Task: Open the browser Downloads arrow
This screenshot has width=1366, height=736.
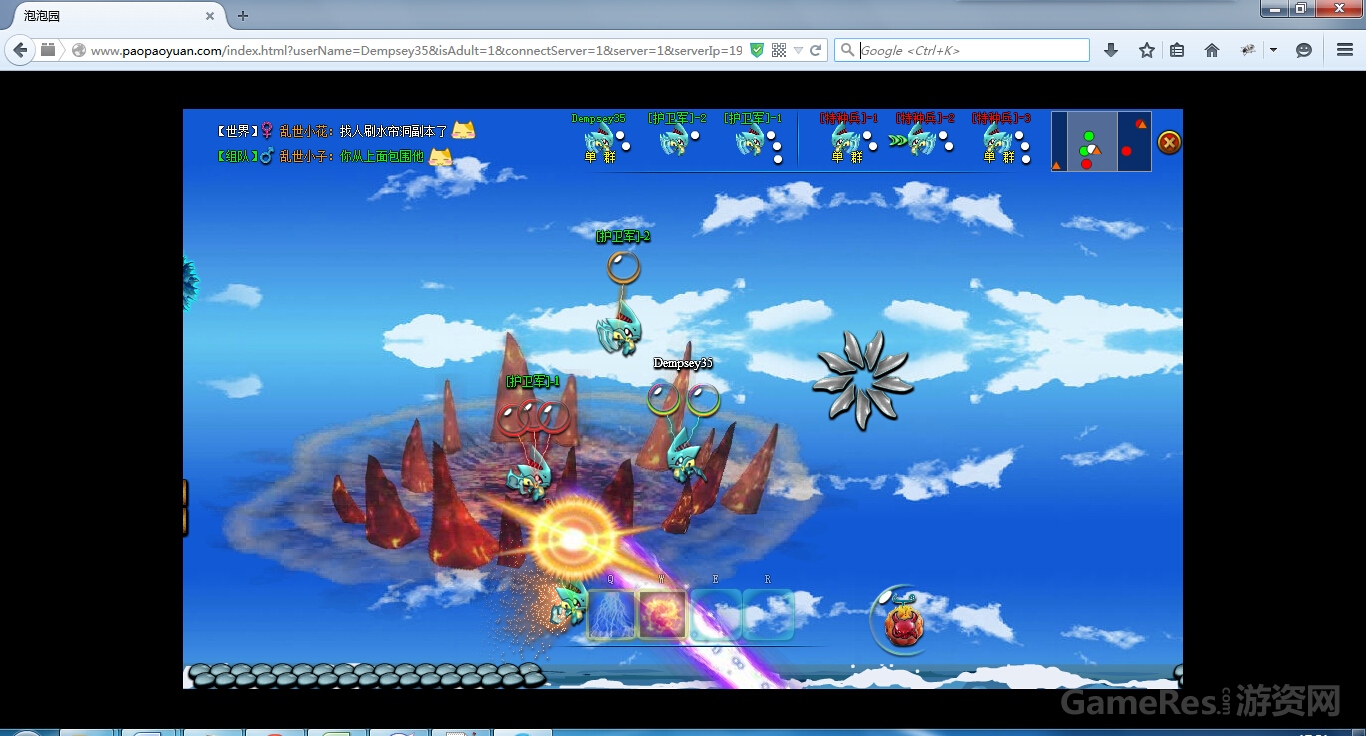Action: [1110, 50]
